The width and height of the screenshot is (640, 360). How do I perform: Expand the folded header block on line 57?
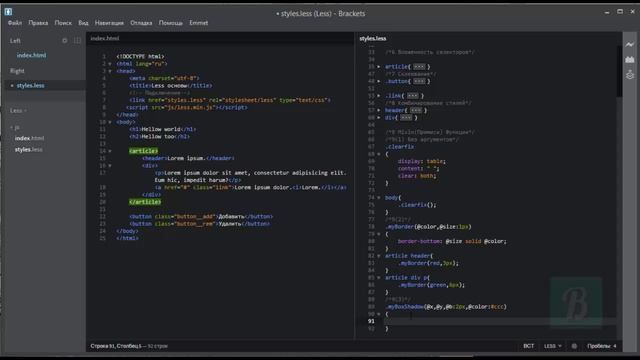pyautogui.click(x=379, y=110)
